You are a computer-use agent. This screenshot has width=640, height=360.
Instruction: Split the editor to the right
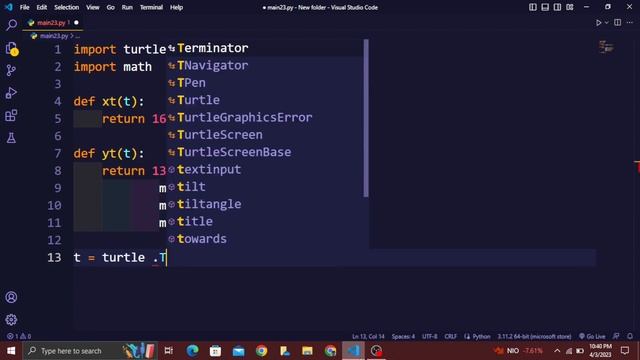[x=618, y=23]
